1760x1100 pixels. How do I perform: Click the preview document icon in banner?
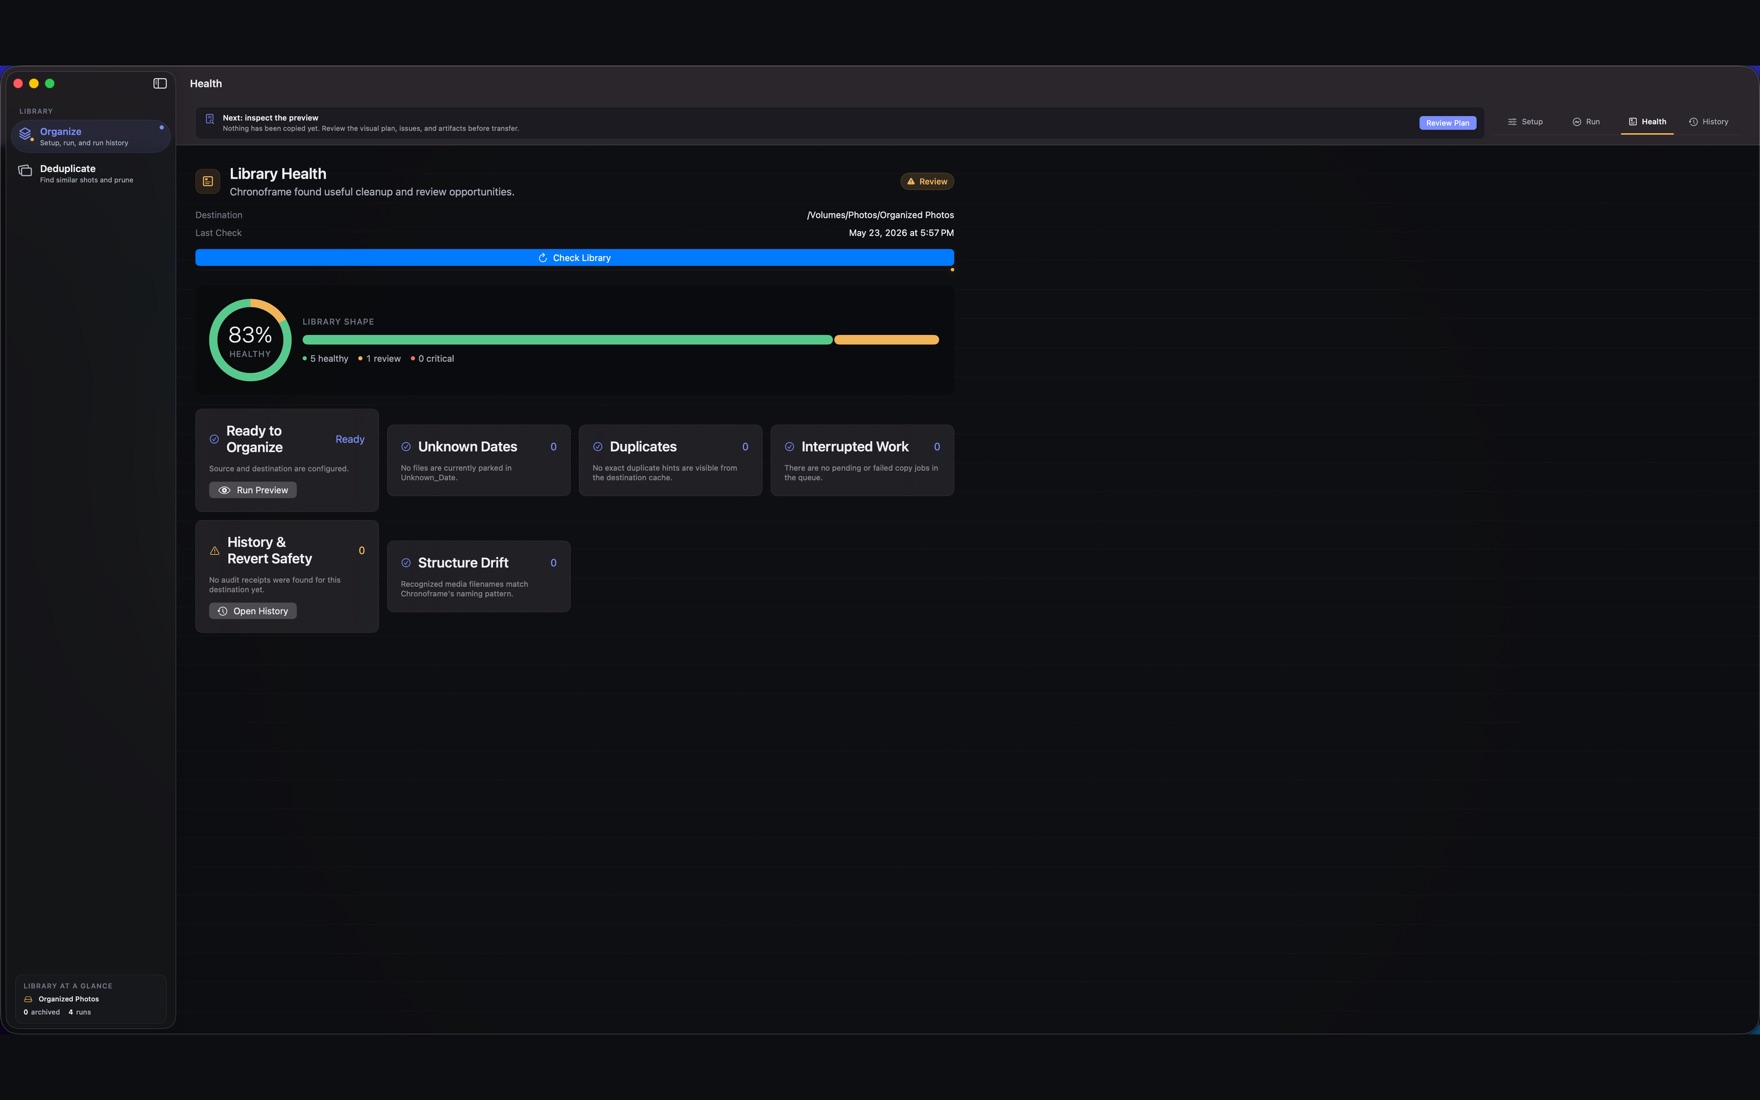(x=210, y=119)
